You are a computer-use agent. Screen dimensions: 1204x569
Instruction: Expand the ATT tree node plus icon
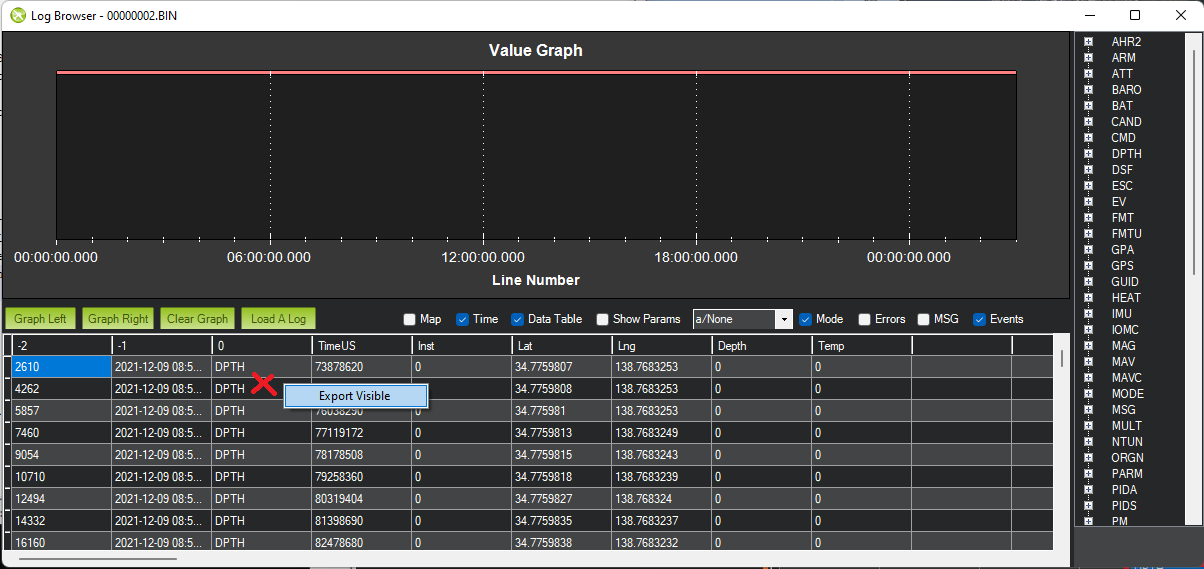coord(1088,74)
